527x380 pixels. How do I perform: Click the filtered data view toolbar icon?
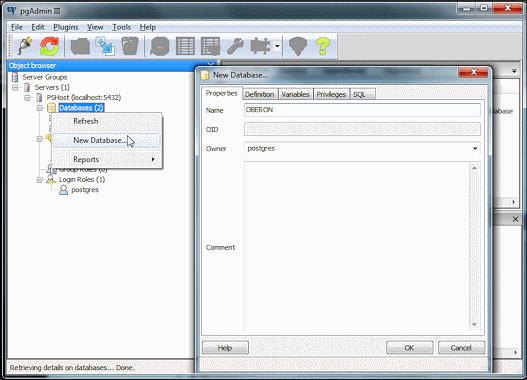point(210,46)
